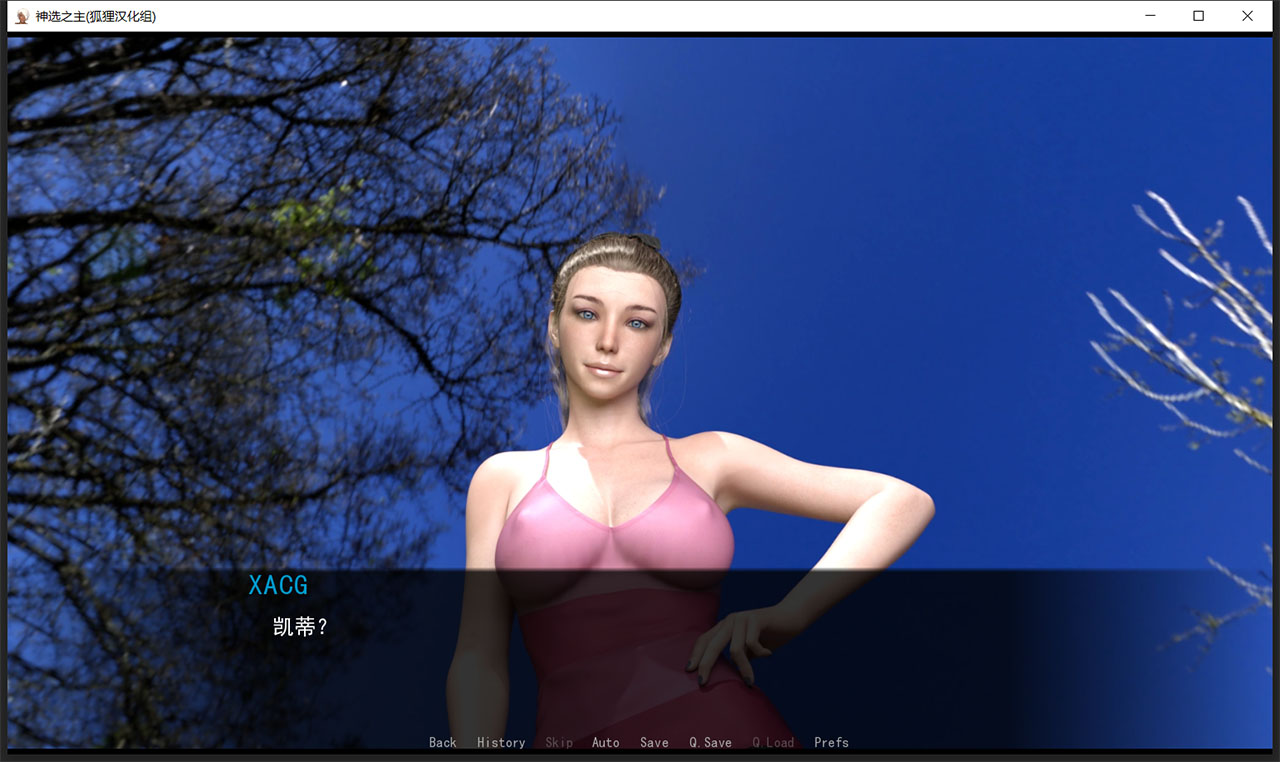Toggle Skip mode in quick menu
This screenshot has width=1280, height=762.
[559, 742]
